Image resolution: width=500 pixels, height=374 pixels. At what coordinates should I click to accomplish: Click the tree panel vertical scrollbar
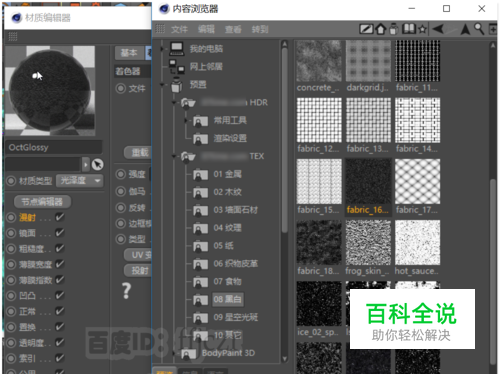coord(285,140)
